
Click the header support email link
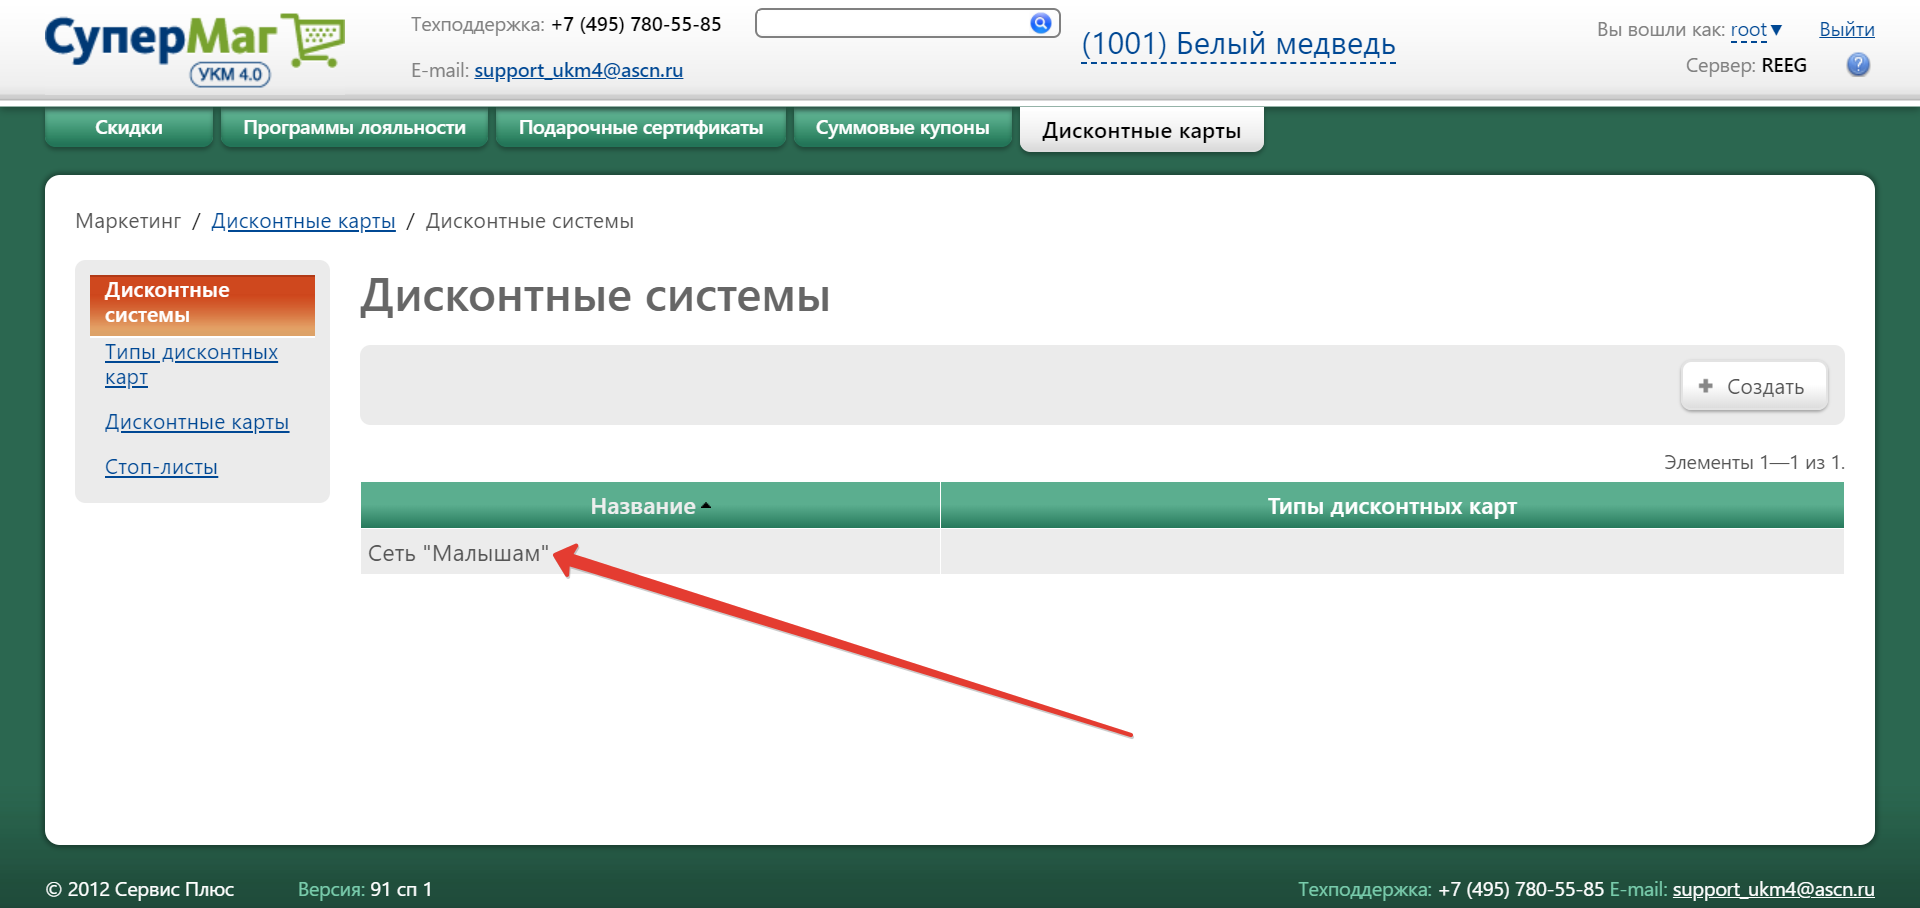coord(578,70)
